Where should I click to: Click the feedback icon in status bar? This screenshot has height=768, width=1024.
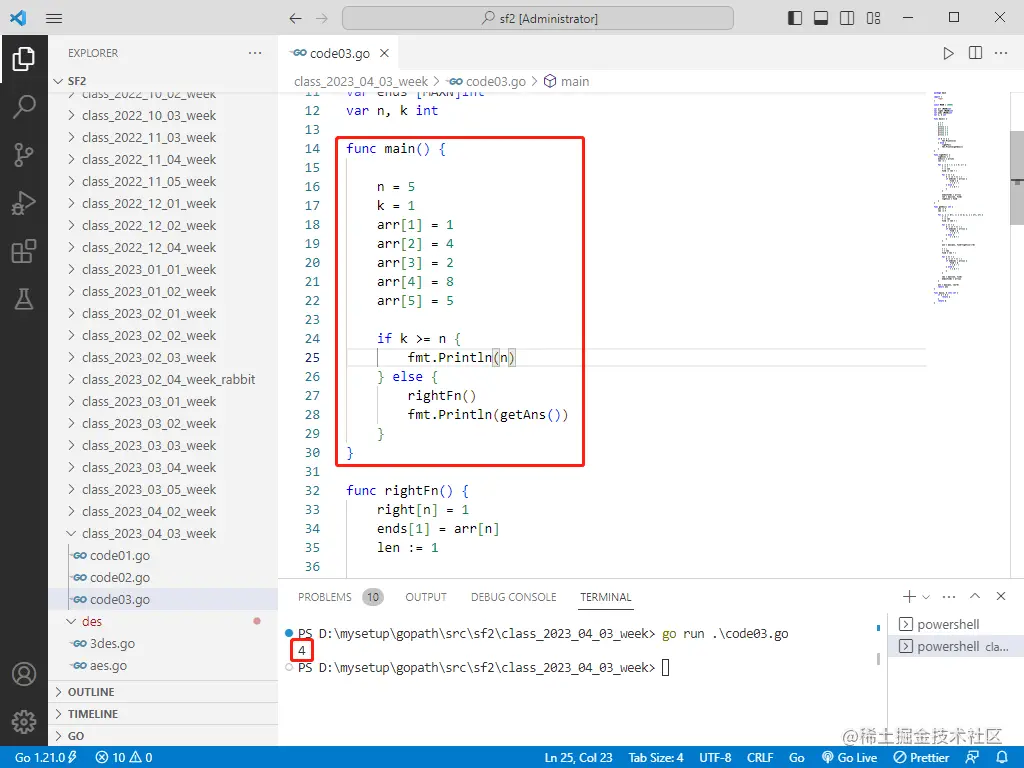972,758
